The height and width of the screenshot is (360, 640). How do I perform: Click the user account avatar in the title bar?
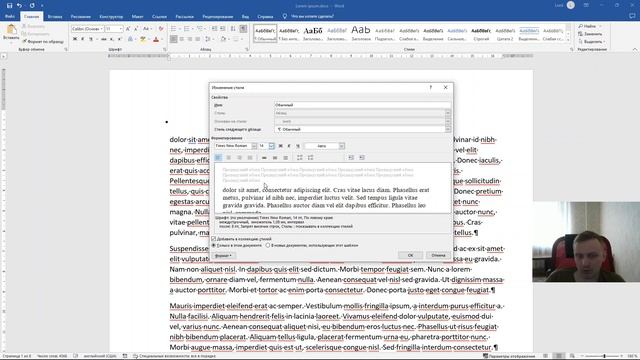(571, 5)
